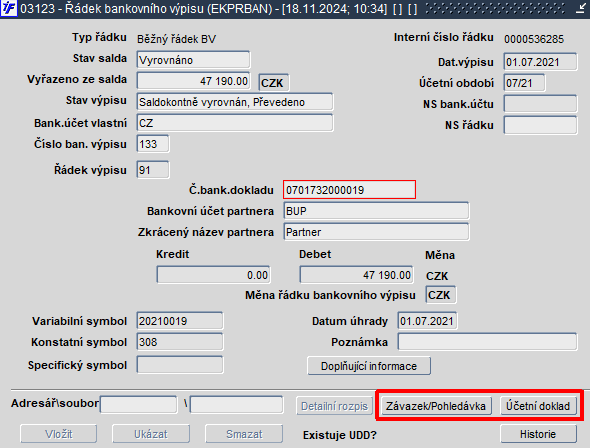The image size is (590, 448).
Task: Click the Doplňující informace button
Action: coord(369,366)
